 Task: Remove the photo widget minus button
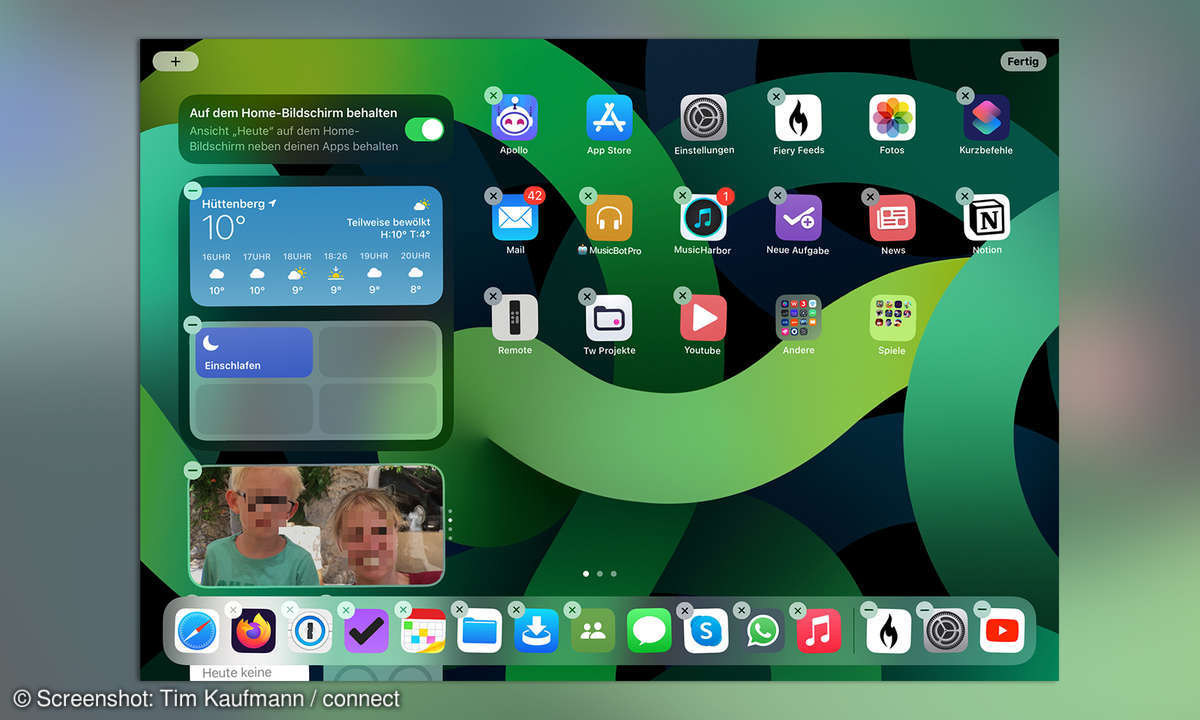pos(193,470)
